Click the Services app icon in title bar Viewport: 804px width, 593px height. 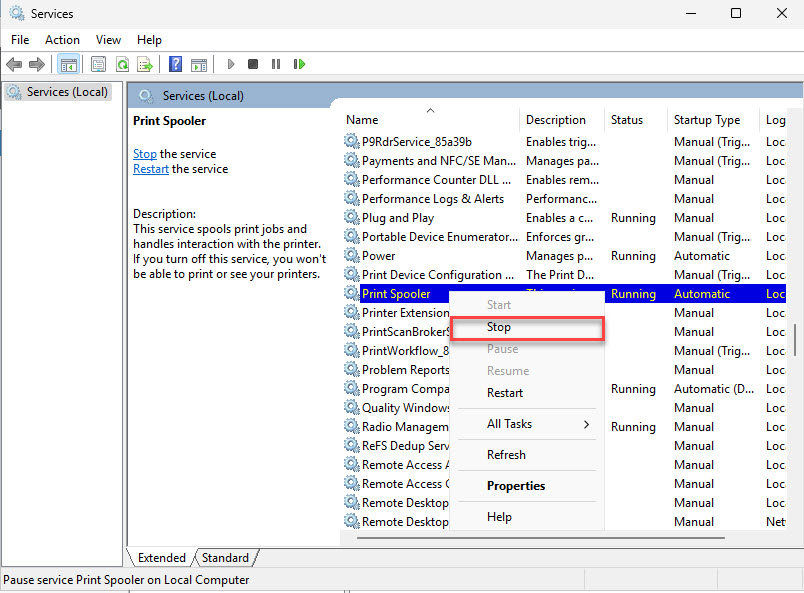point(17,13)
